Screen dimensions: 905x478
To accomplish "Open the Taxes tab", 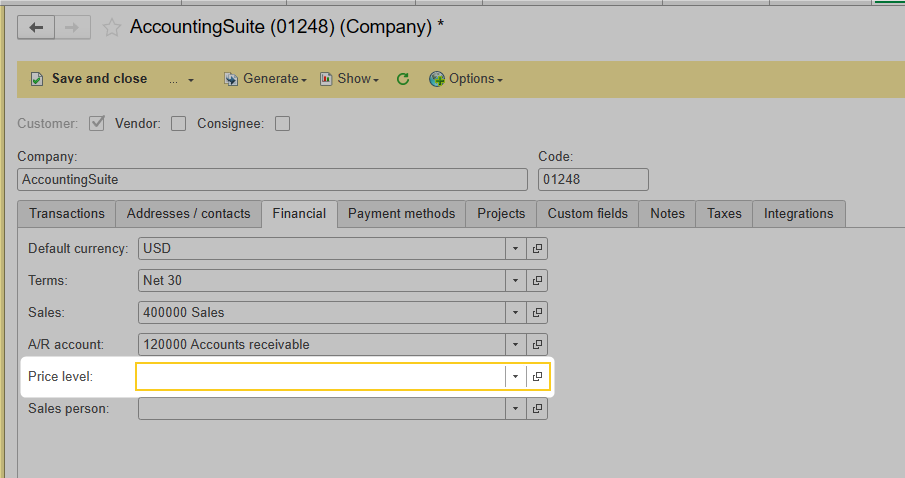I will tap(724, 214).
